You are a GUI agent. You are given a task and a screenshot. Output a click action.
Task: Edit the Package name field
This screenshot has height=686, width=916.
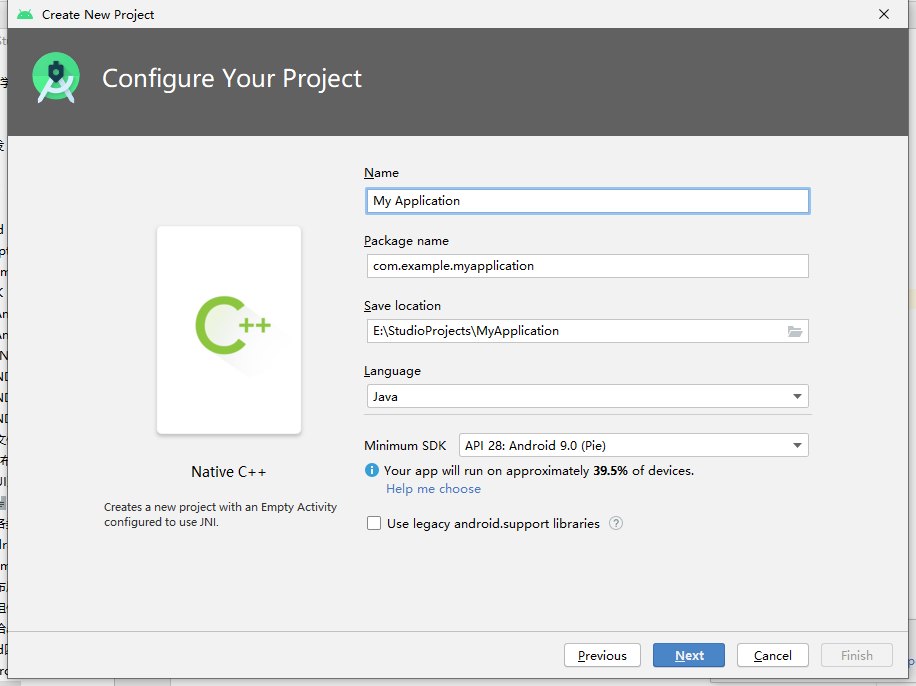coord(588,266)
